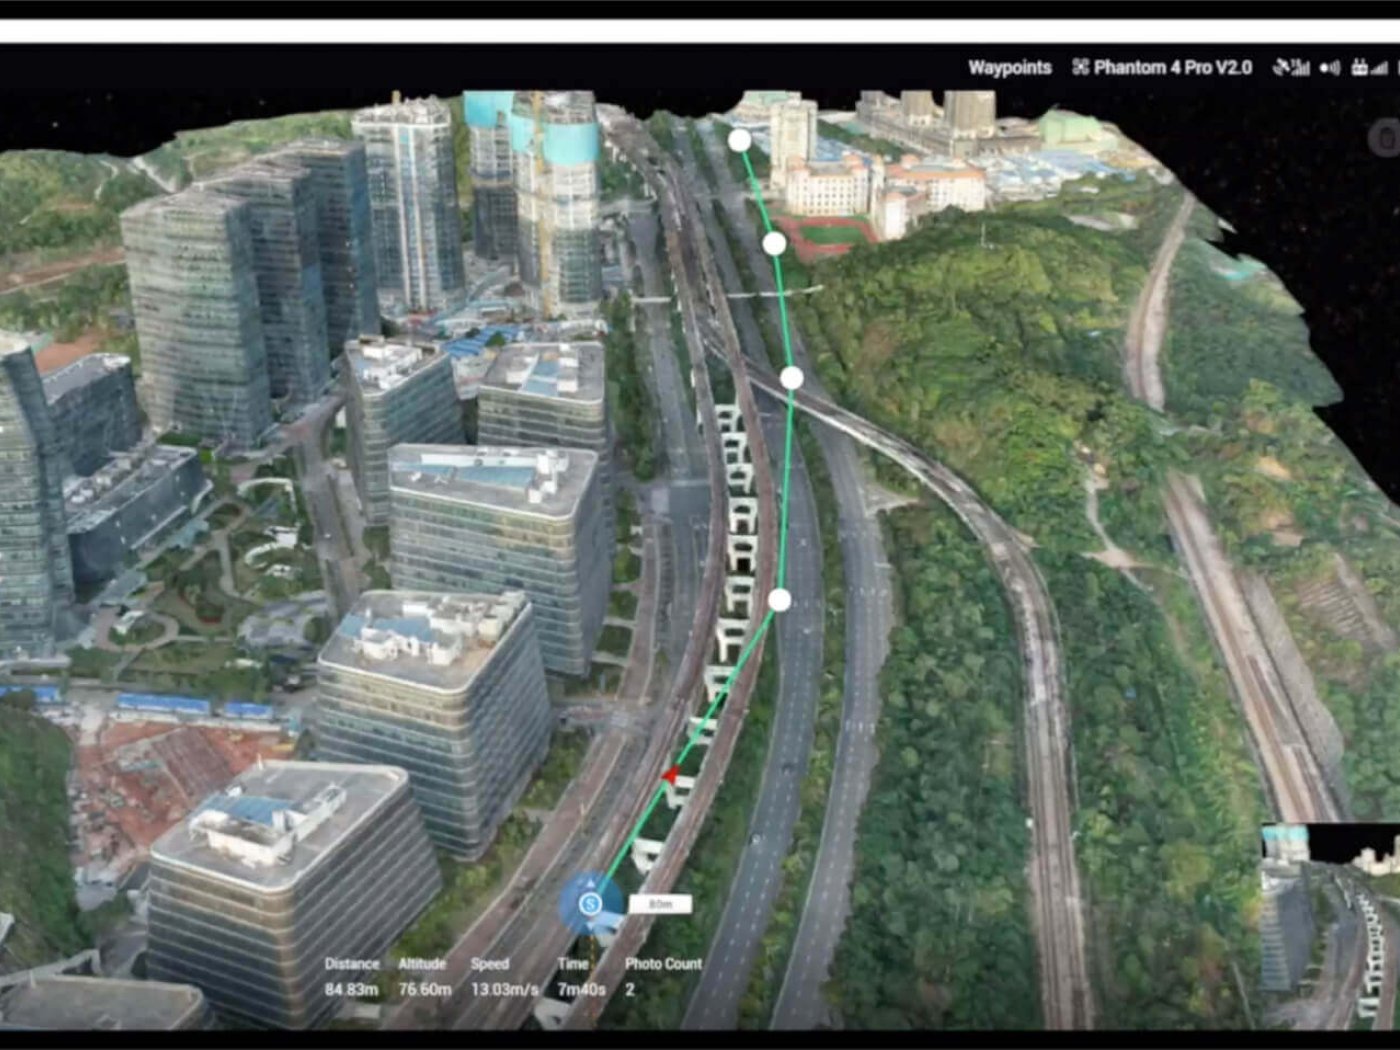Click the obstacle sensing status icon
The height and width of the screenshot is (1050, 1400).
[1330, 67]
